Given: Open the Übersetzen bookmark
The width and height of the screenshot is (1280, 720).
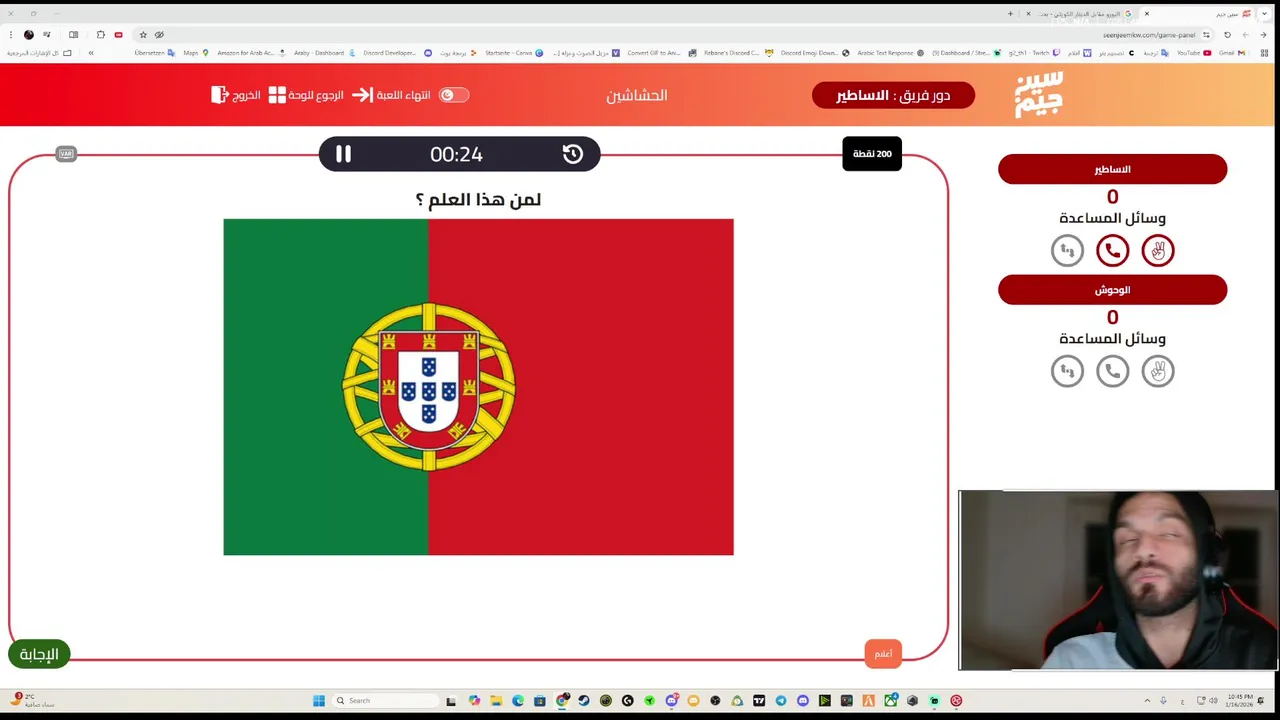Looking at the screenshot, I should [155, 52].
